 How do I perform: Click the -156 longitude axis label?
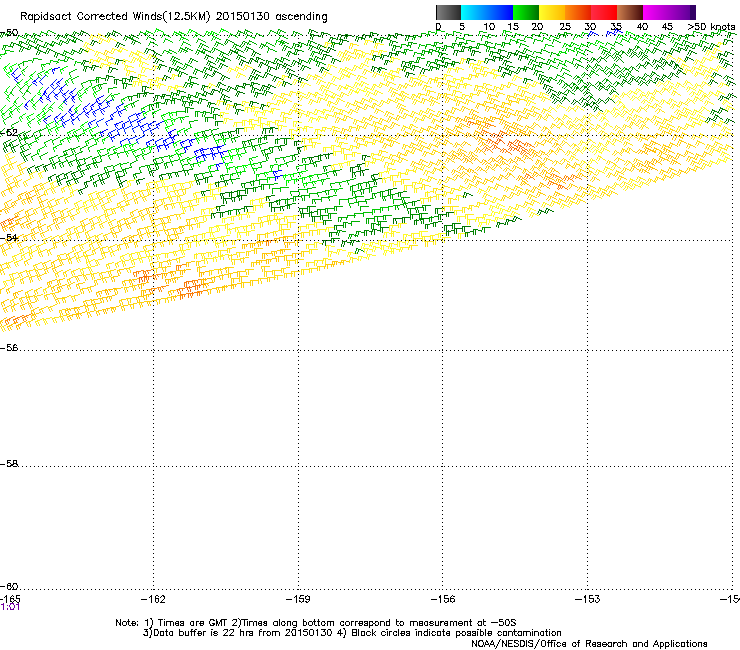point(443,599)
